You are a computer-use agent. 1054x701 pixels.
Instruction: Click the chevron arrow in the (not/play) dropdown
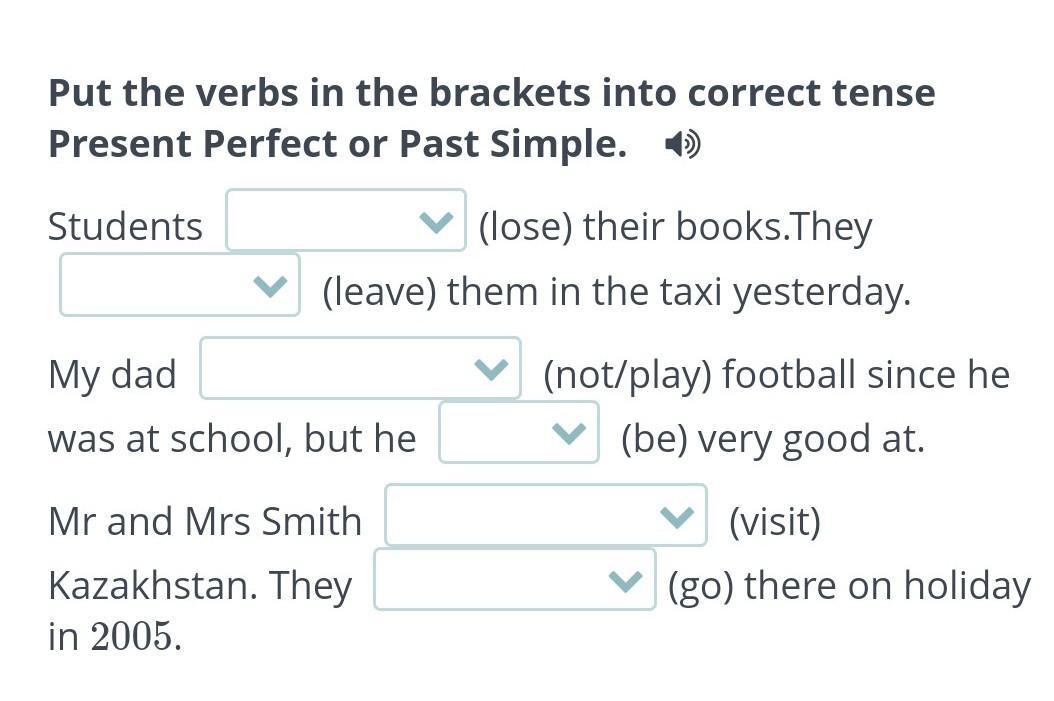(491, 369)
